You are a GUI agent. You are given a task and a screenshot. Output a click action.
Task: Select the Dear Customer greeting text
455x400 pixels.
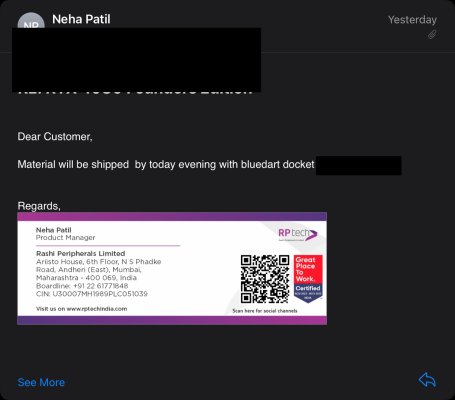(x=55, y=137)
